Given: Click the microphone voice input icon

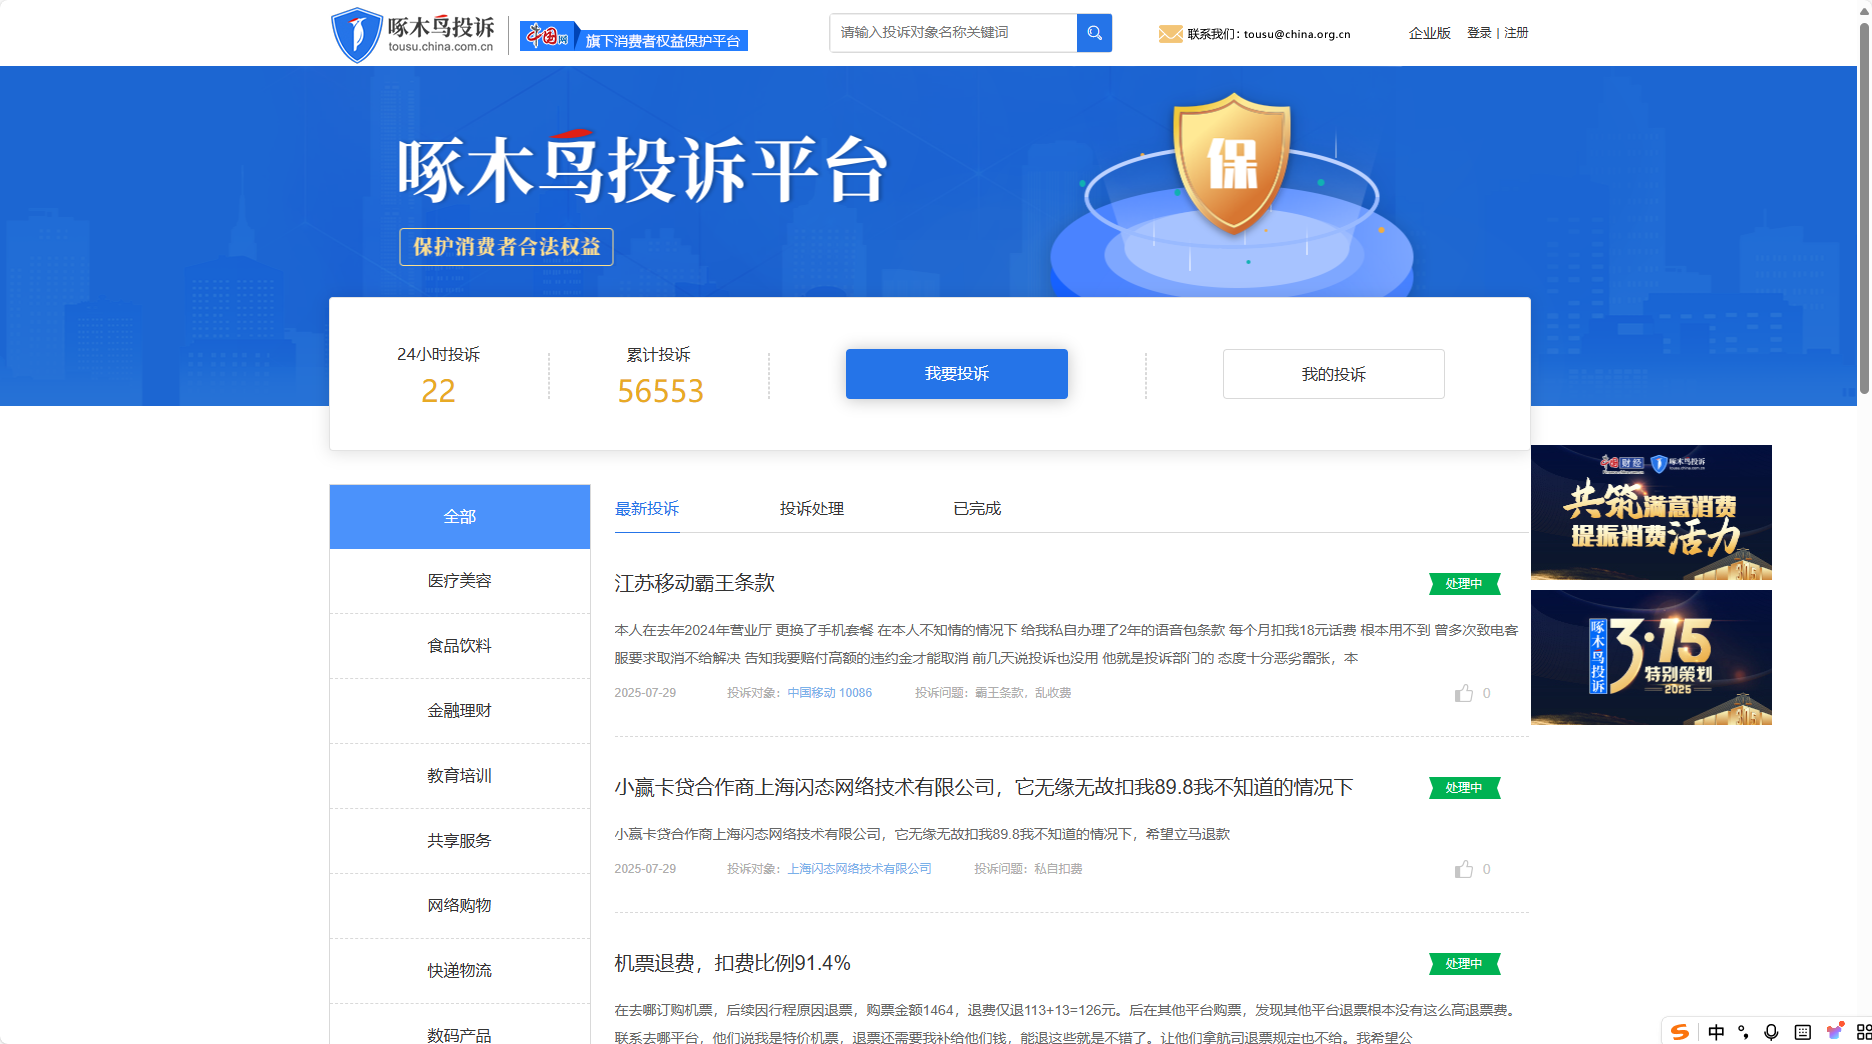Looking at the screenshot, I should pos(1771,1032).
